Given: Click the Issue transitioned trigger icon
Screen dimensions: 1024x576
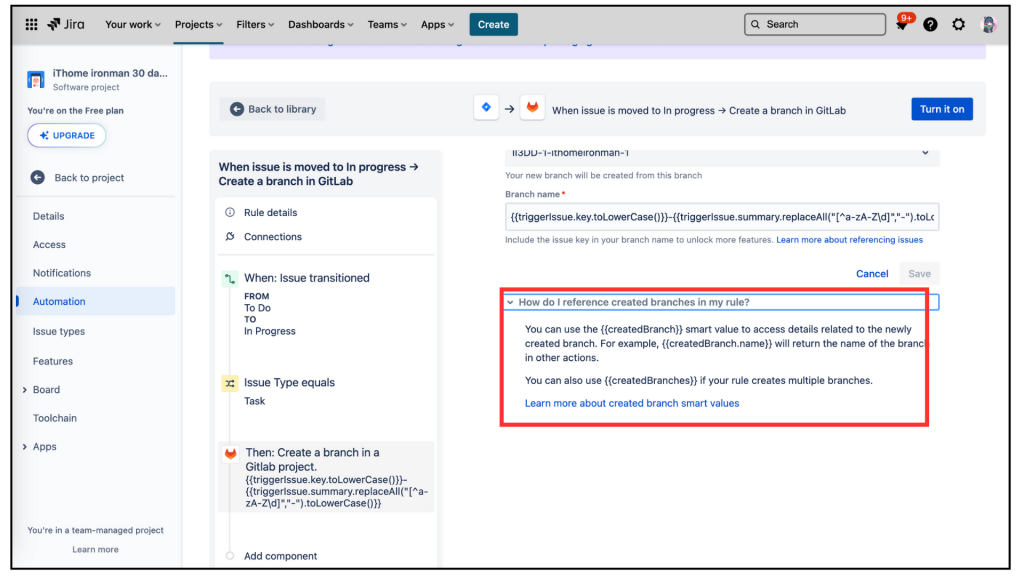Looking at the screenshot, I should pyautogui.click(x=230, y=279).
